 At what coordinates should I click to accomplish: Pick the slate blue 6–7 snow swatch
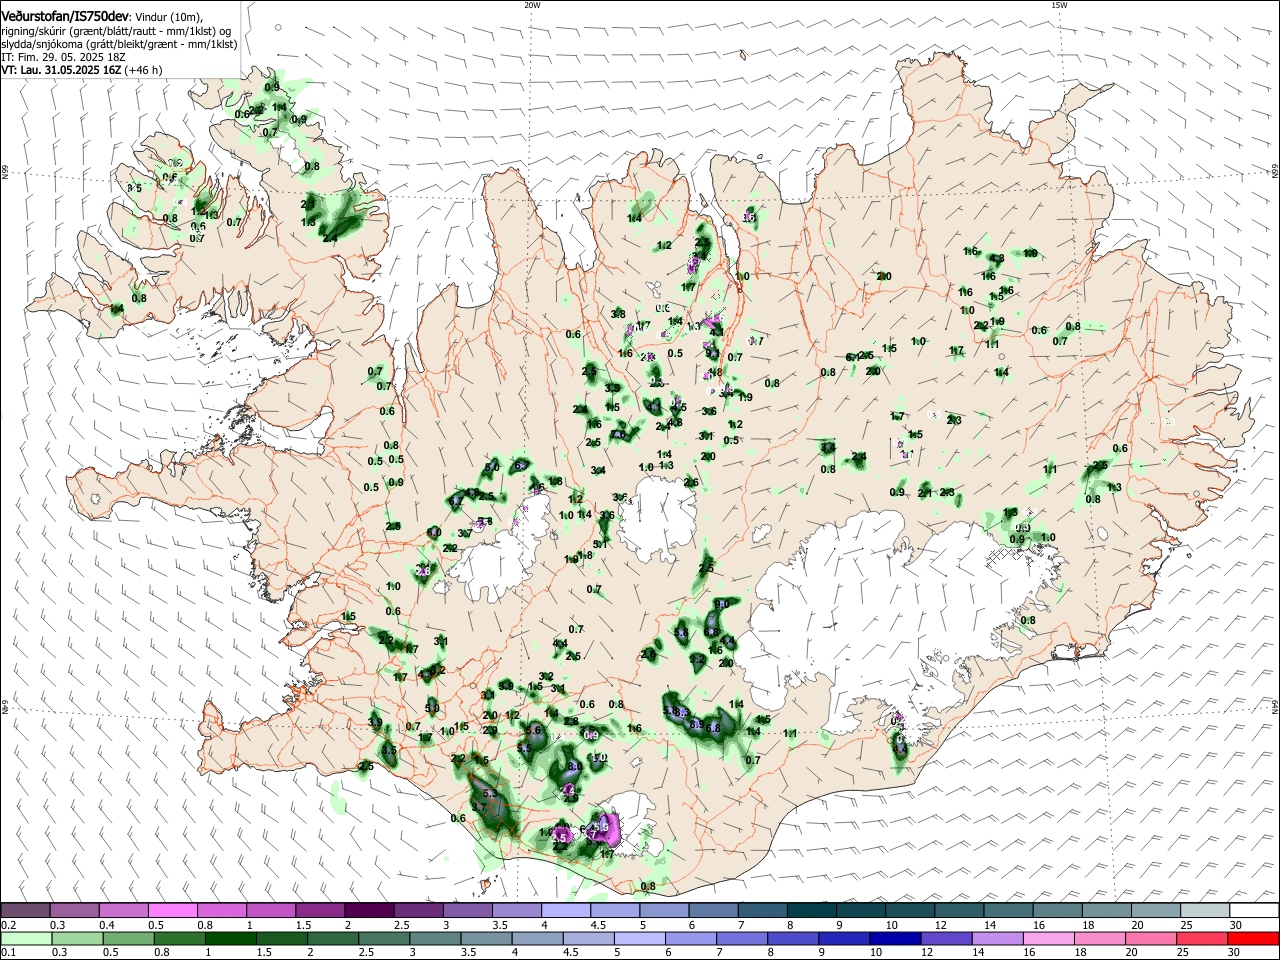click(714, 910)
